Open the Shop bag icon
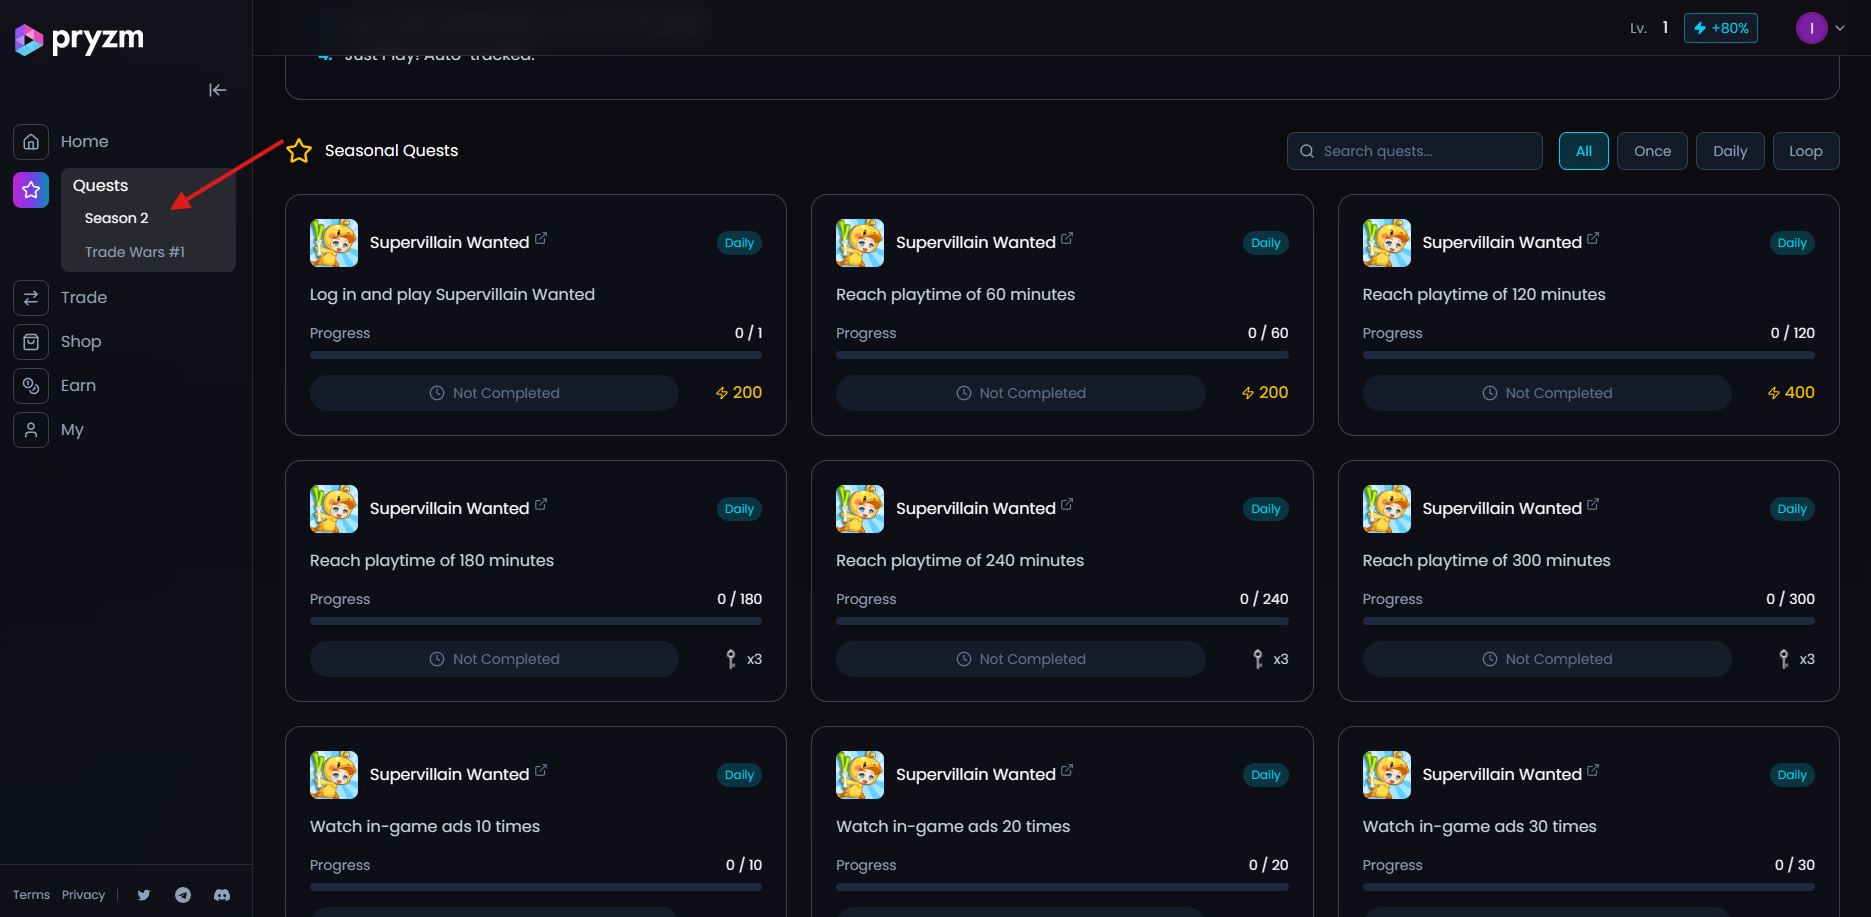The width and height of the screenshot is (1871, 917). click(31, 342)
